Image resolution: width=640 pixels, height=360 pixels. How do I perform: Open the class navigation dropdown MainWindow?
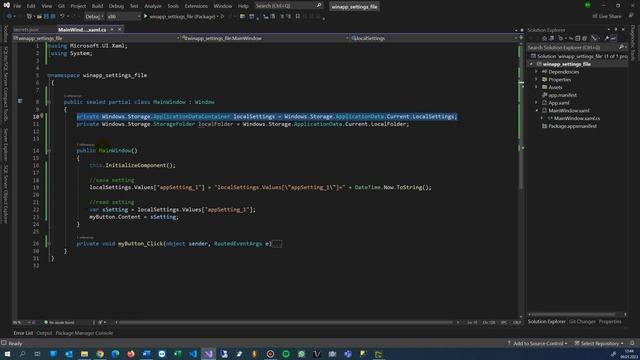[x=265, y=38]
